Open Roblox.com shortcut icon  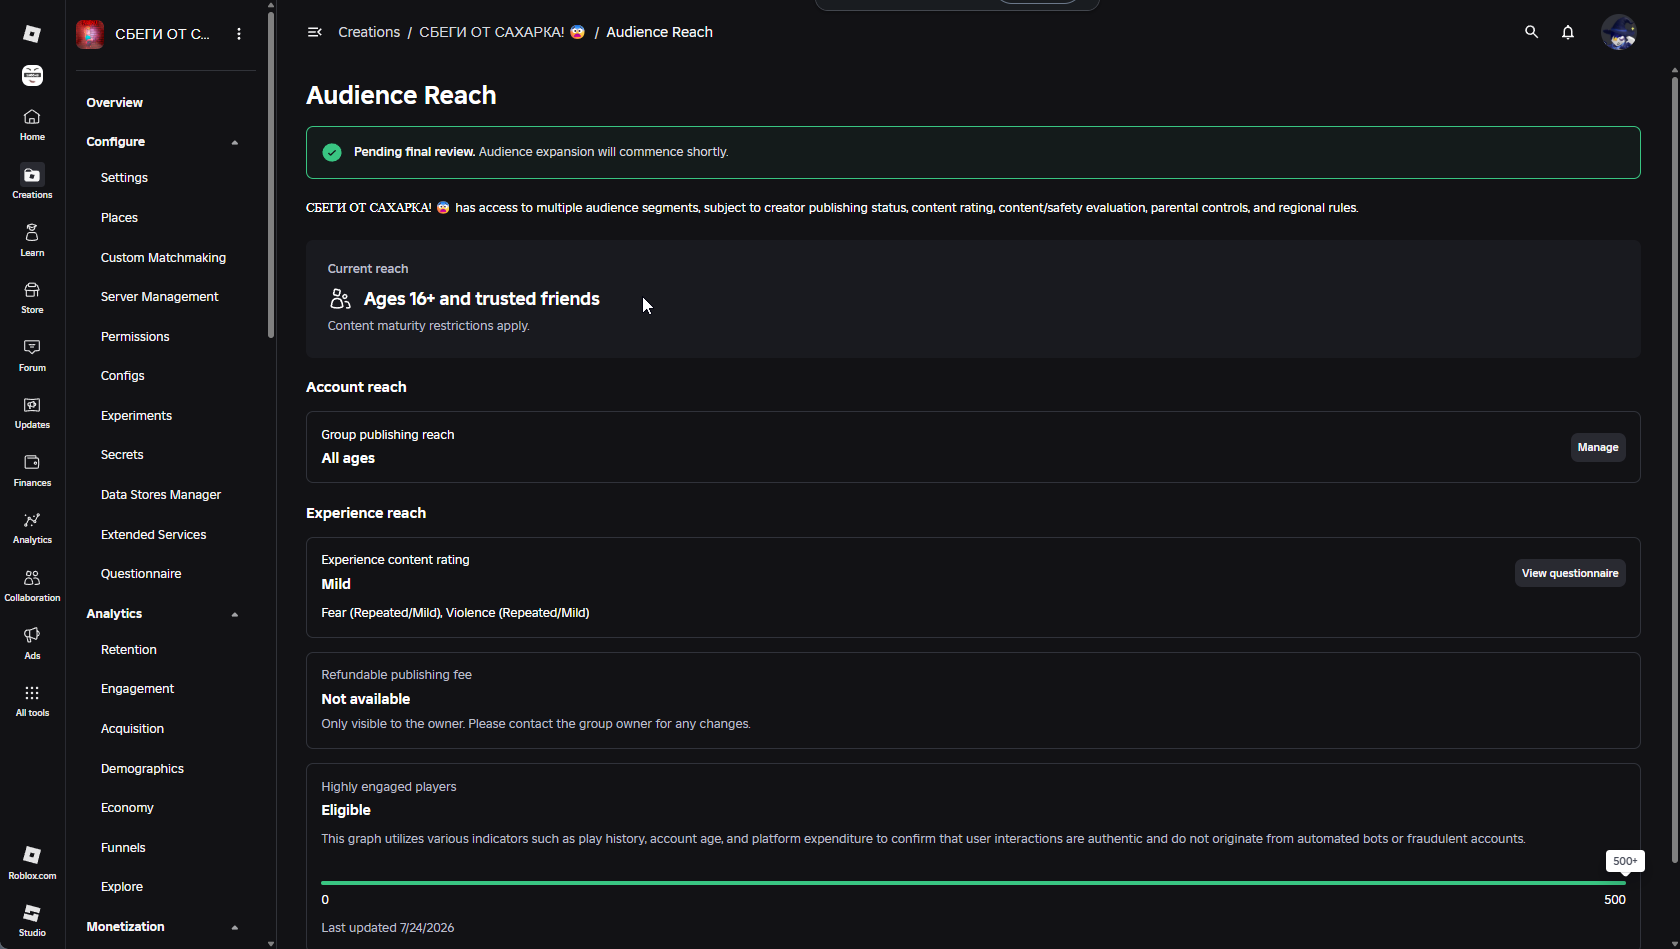[32, 863]
